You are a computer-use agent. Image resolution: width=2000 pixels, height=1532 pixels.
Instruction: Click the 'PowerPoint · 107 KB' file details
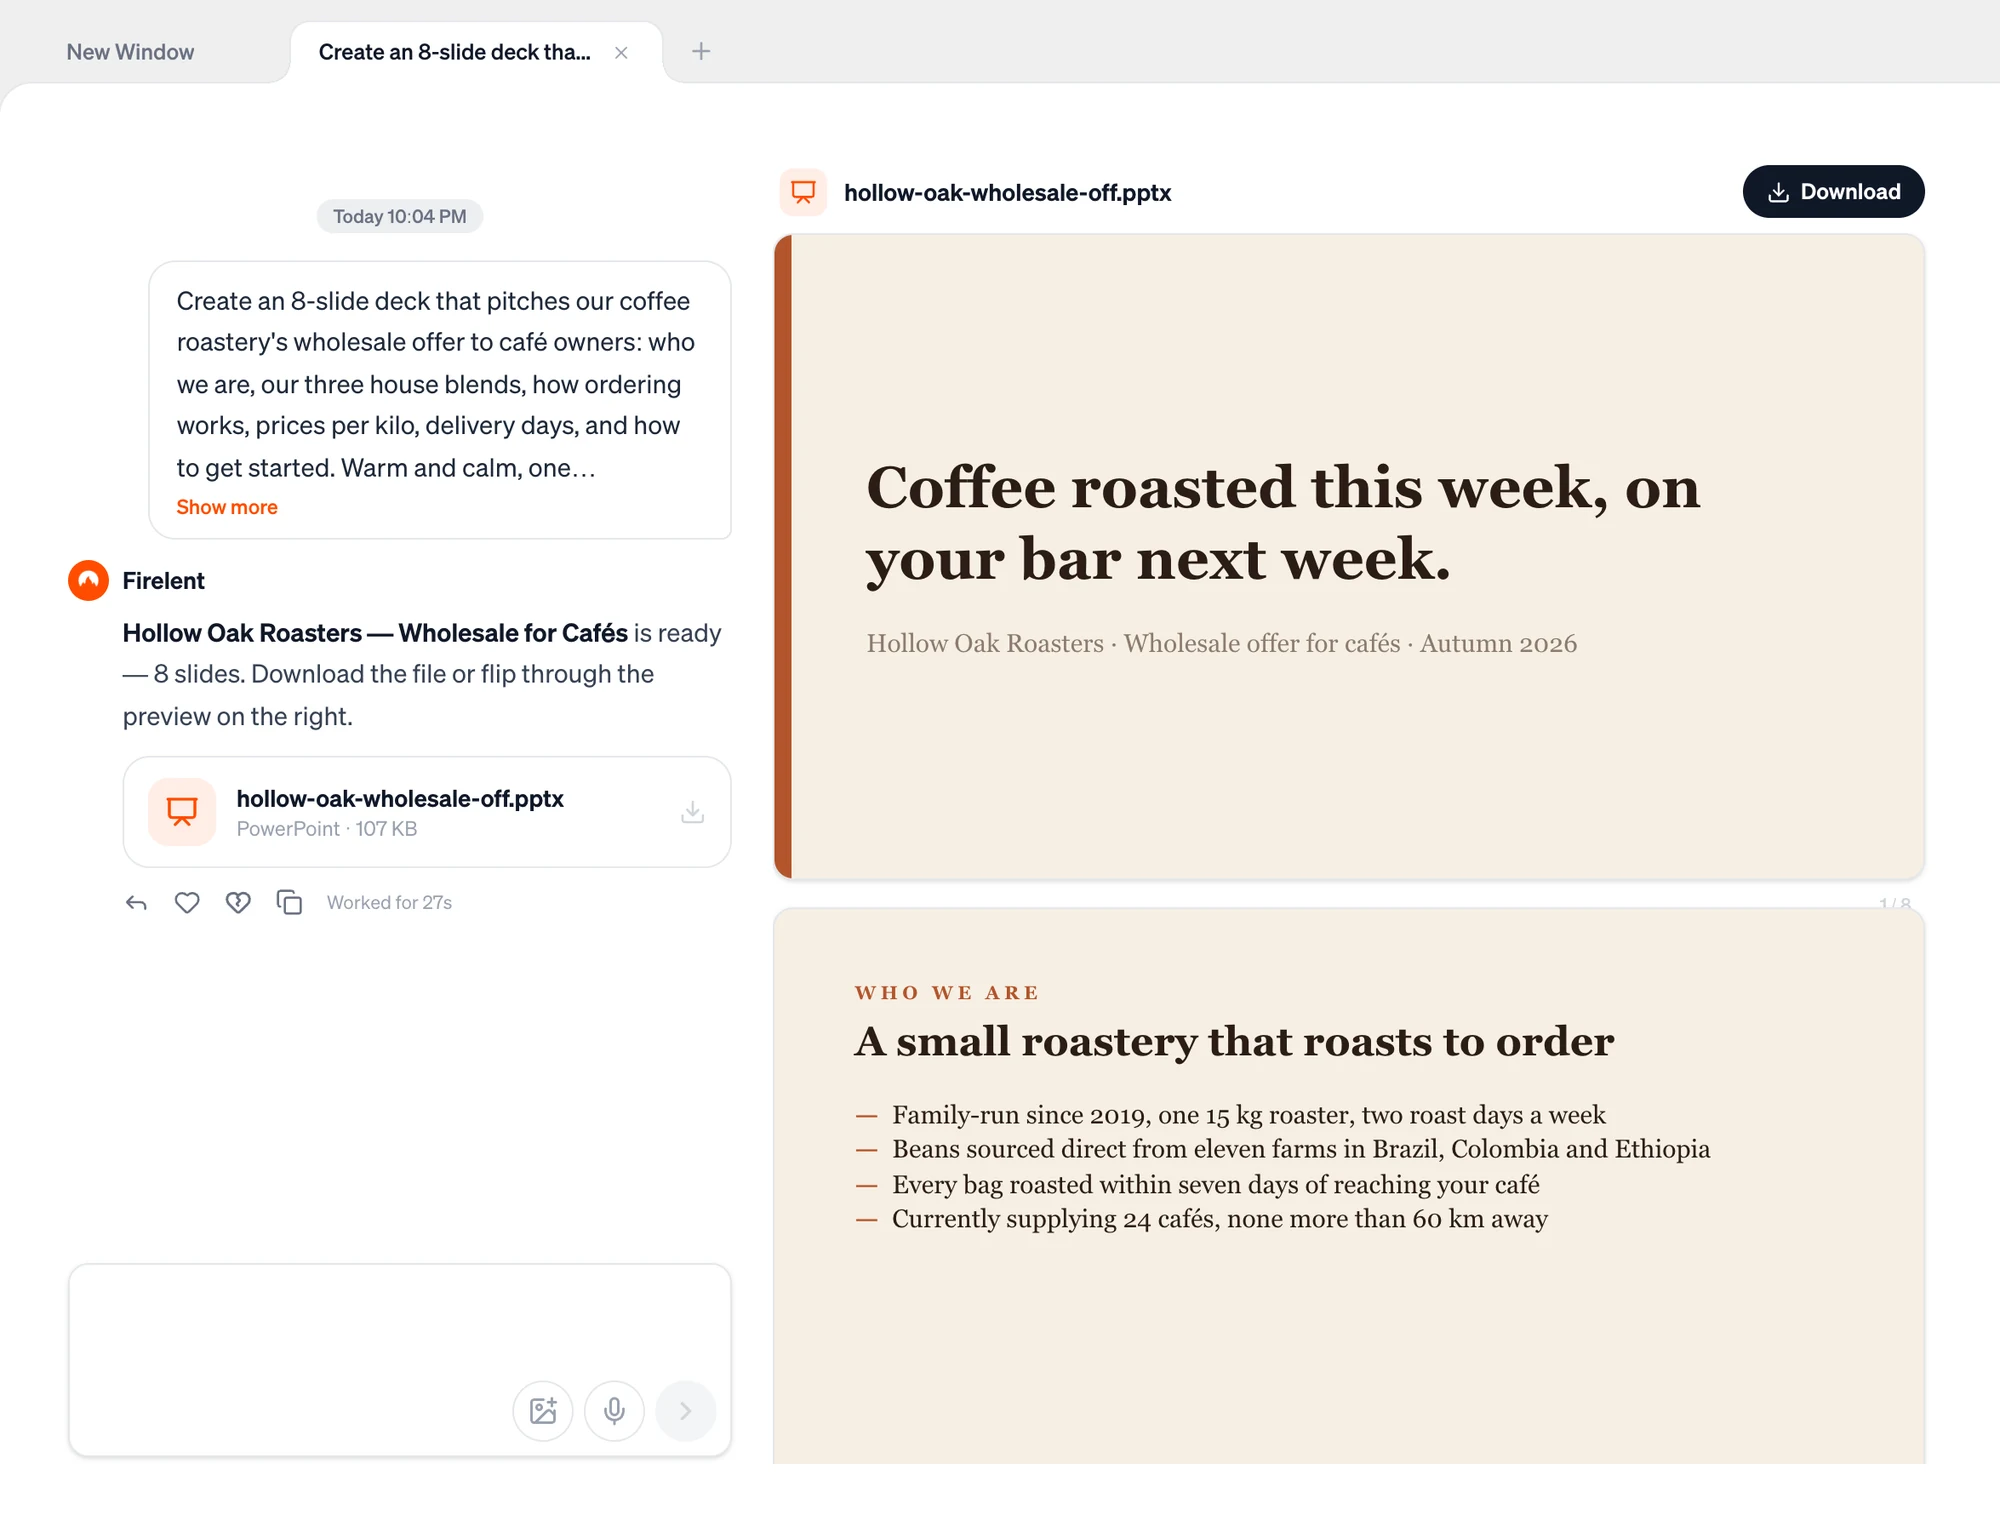[327, 829]
